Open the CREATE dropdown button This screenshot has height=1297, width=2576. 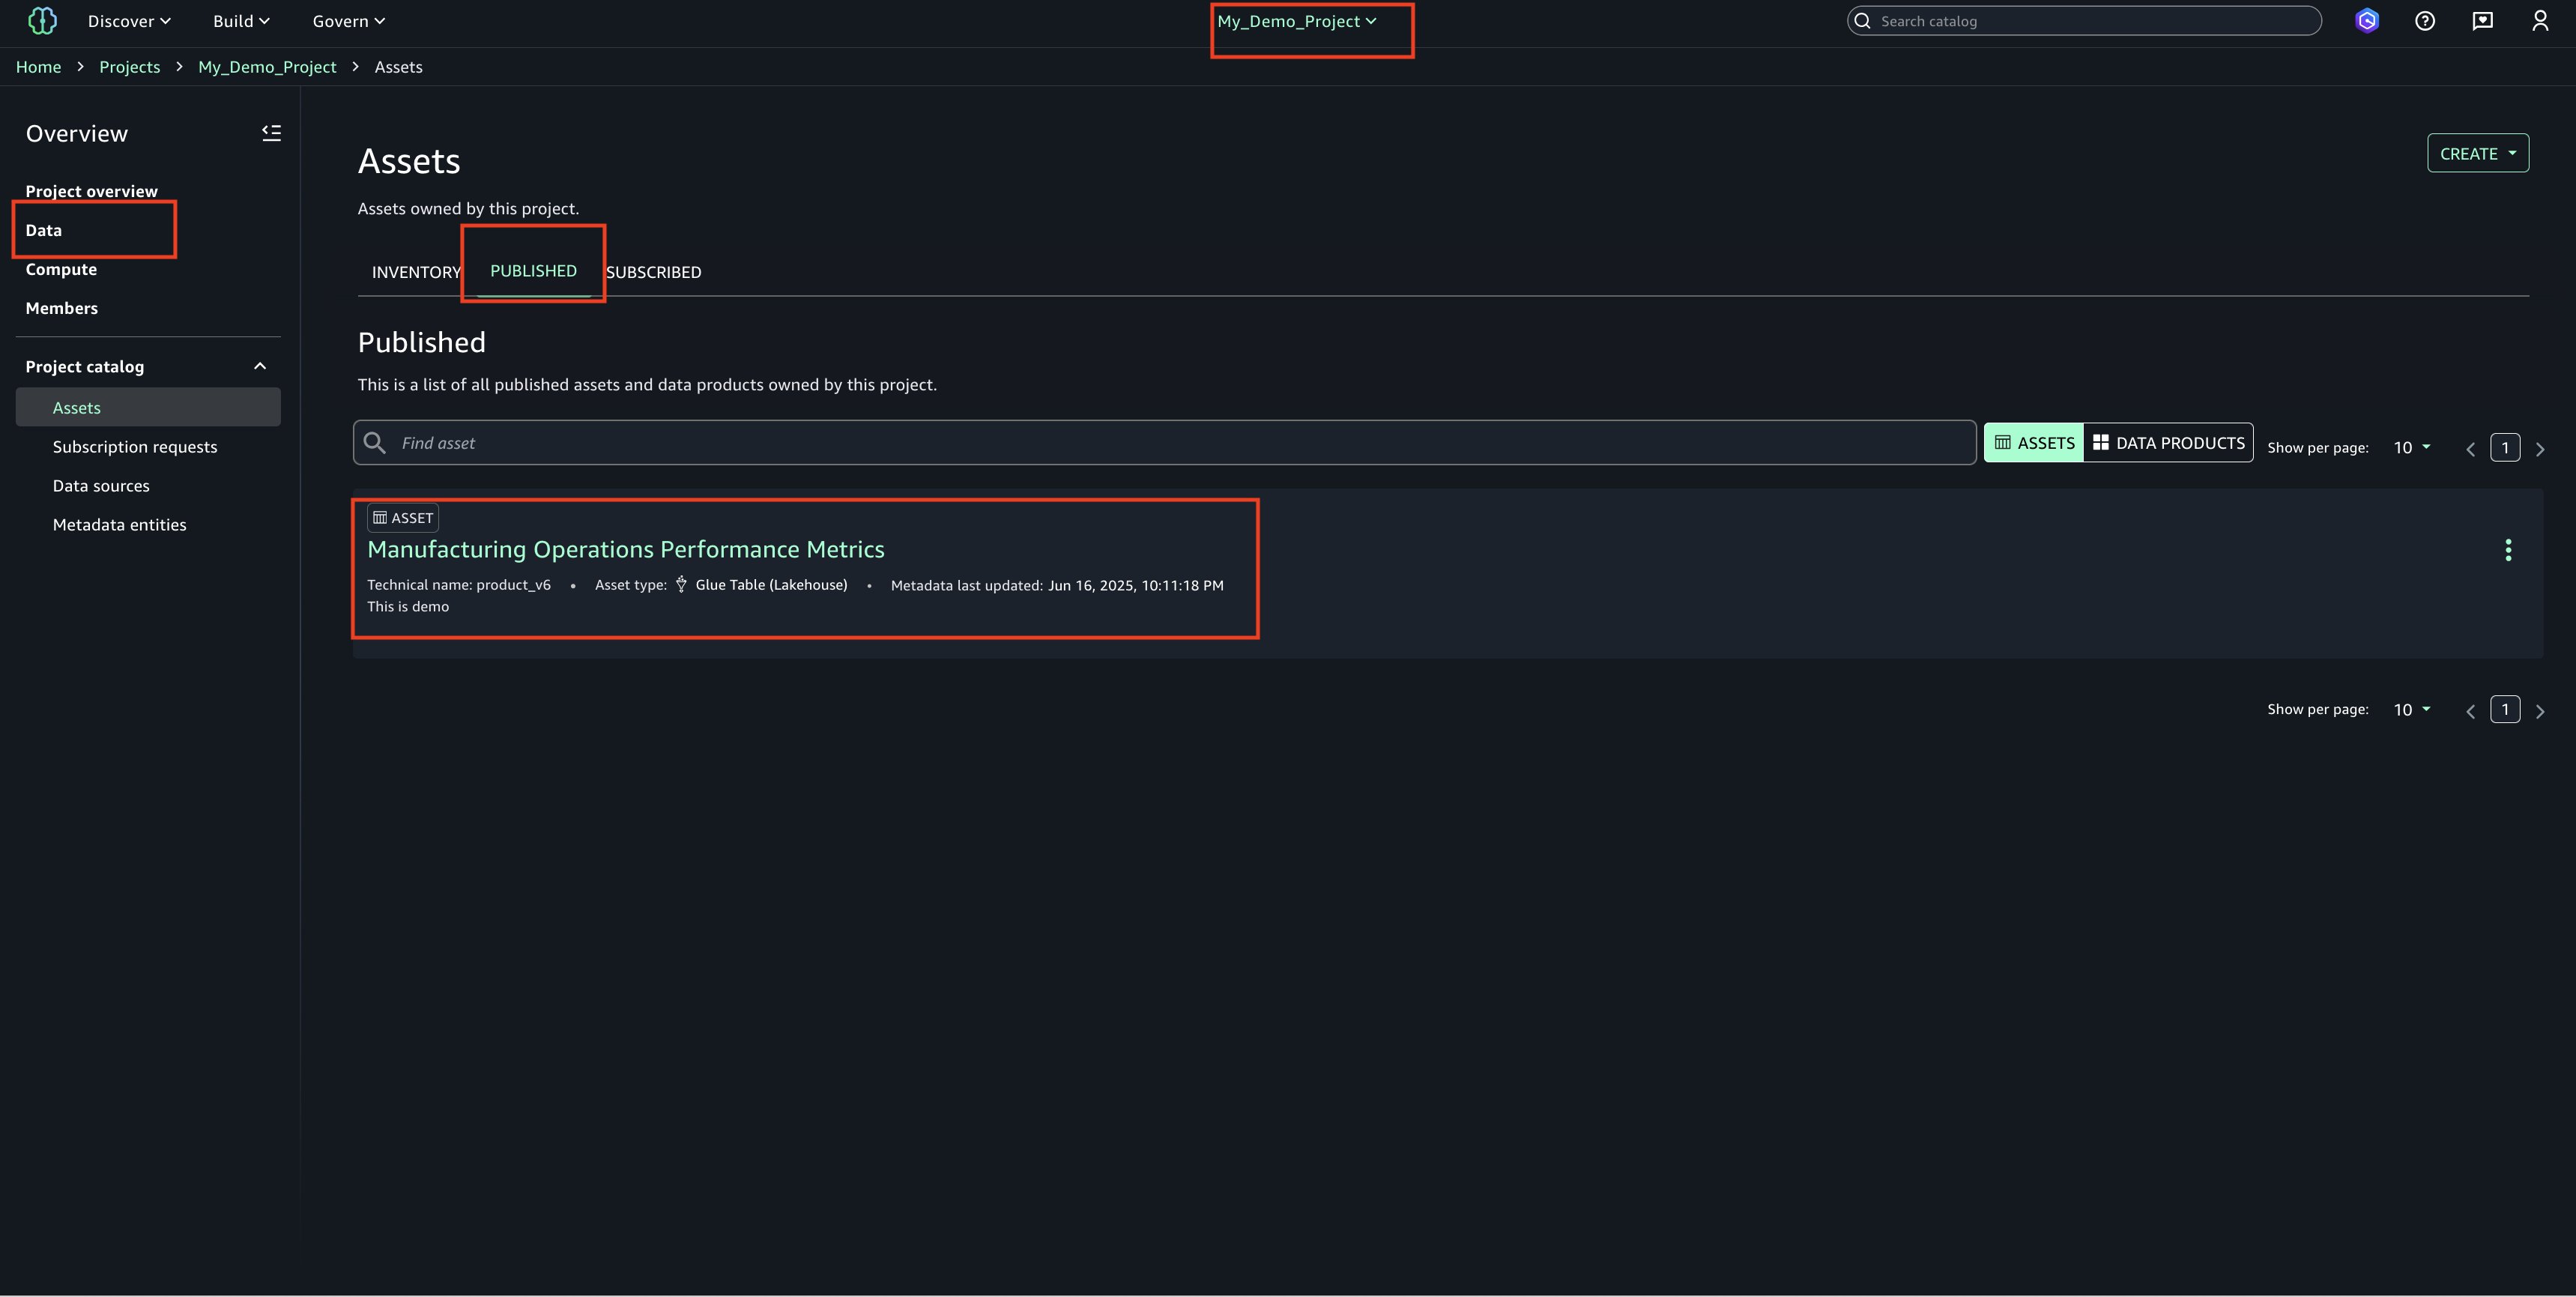click(x=2477, y=154)
